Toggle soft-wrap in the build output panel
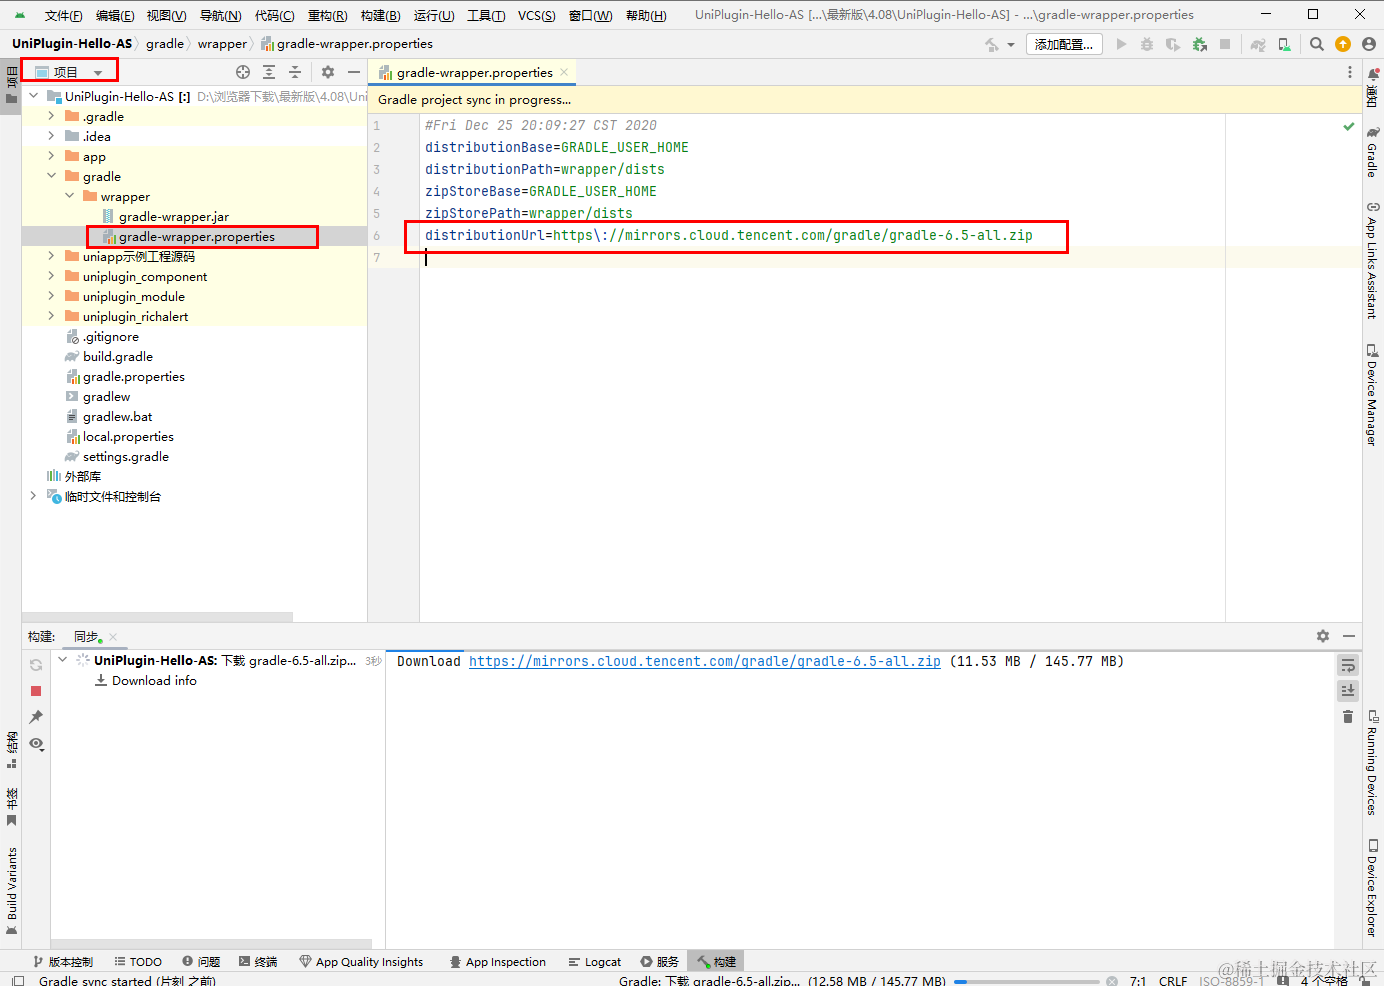Screen dimensions: 1384x986 (x=1347, y=664)
